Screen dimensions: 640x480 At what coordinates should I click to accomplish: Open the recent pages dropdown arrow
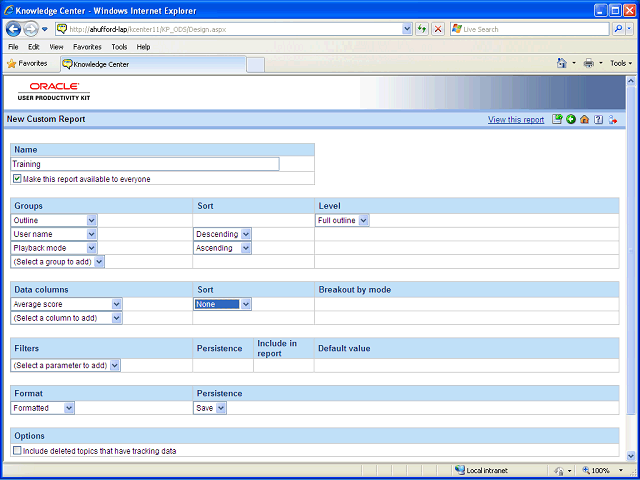pyautogui.click(x=44, y=29)
